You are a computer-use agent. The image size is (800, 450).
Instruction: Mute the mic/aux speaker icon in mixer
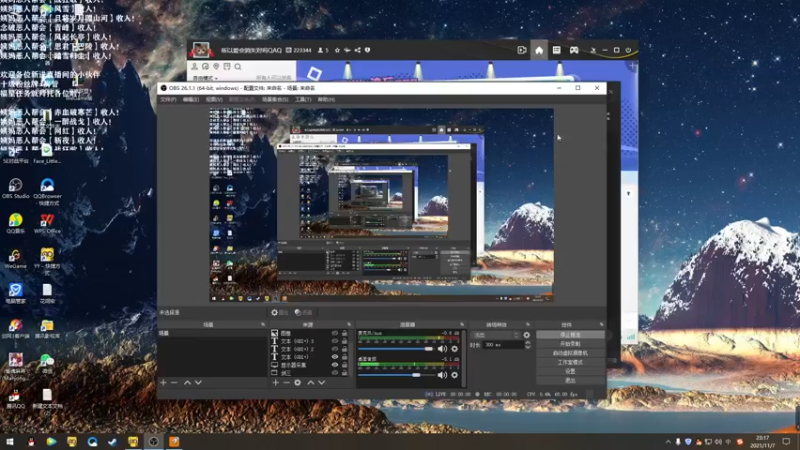443,349
